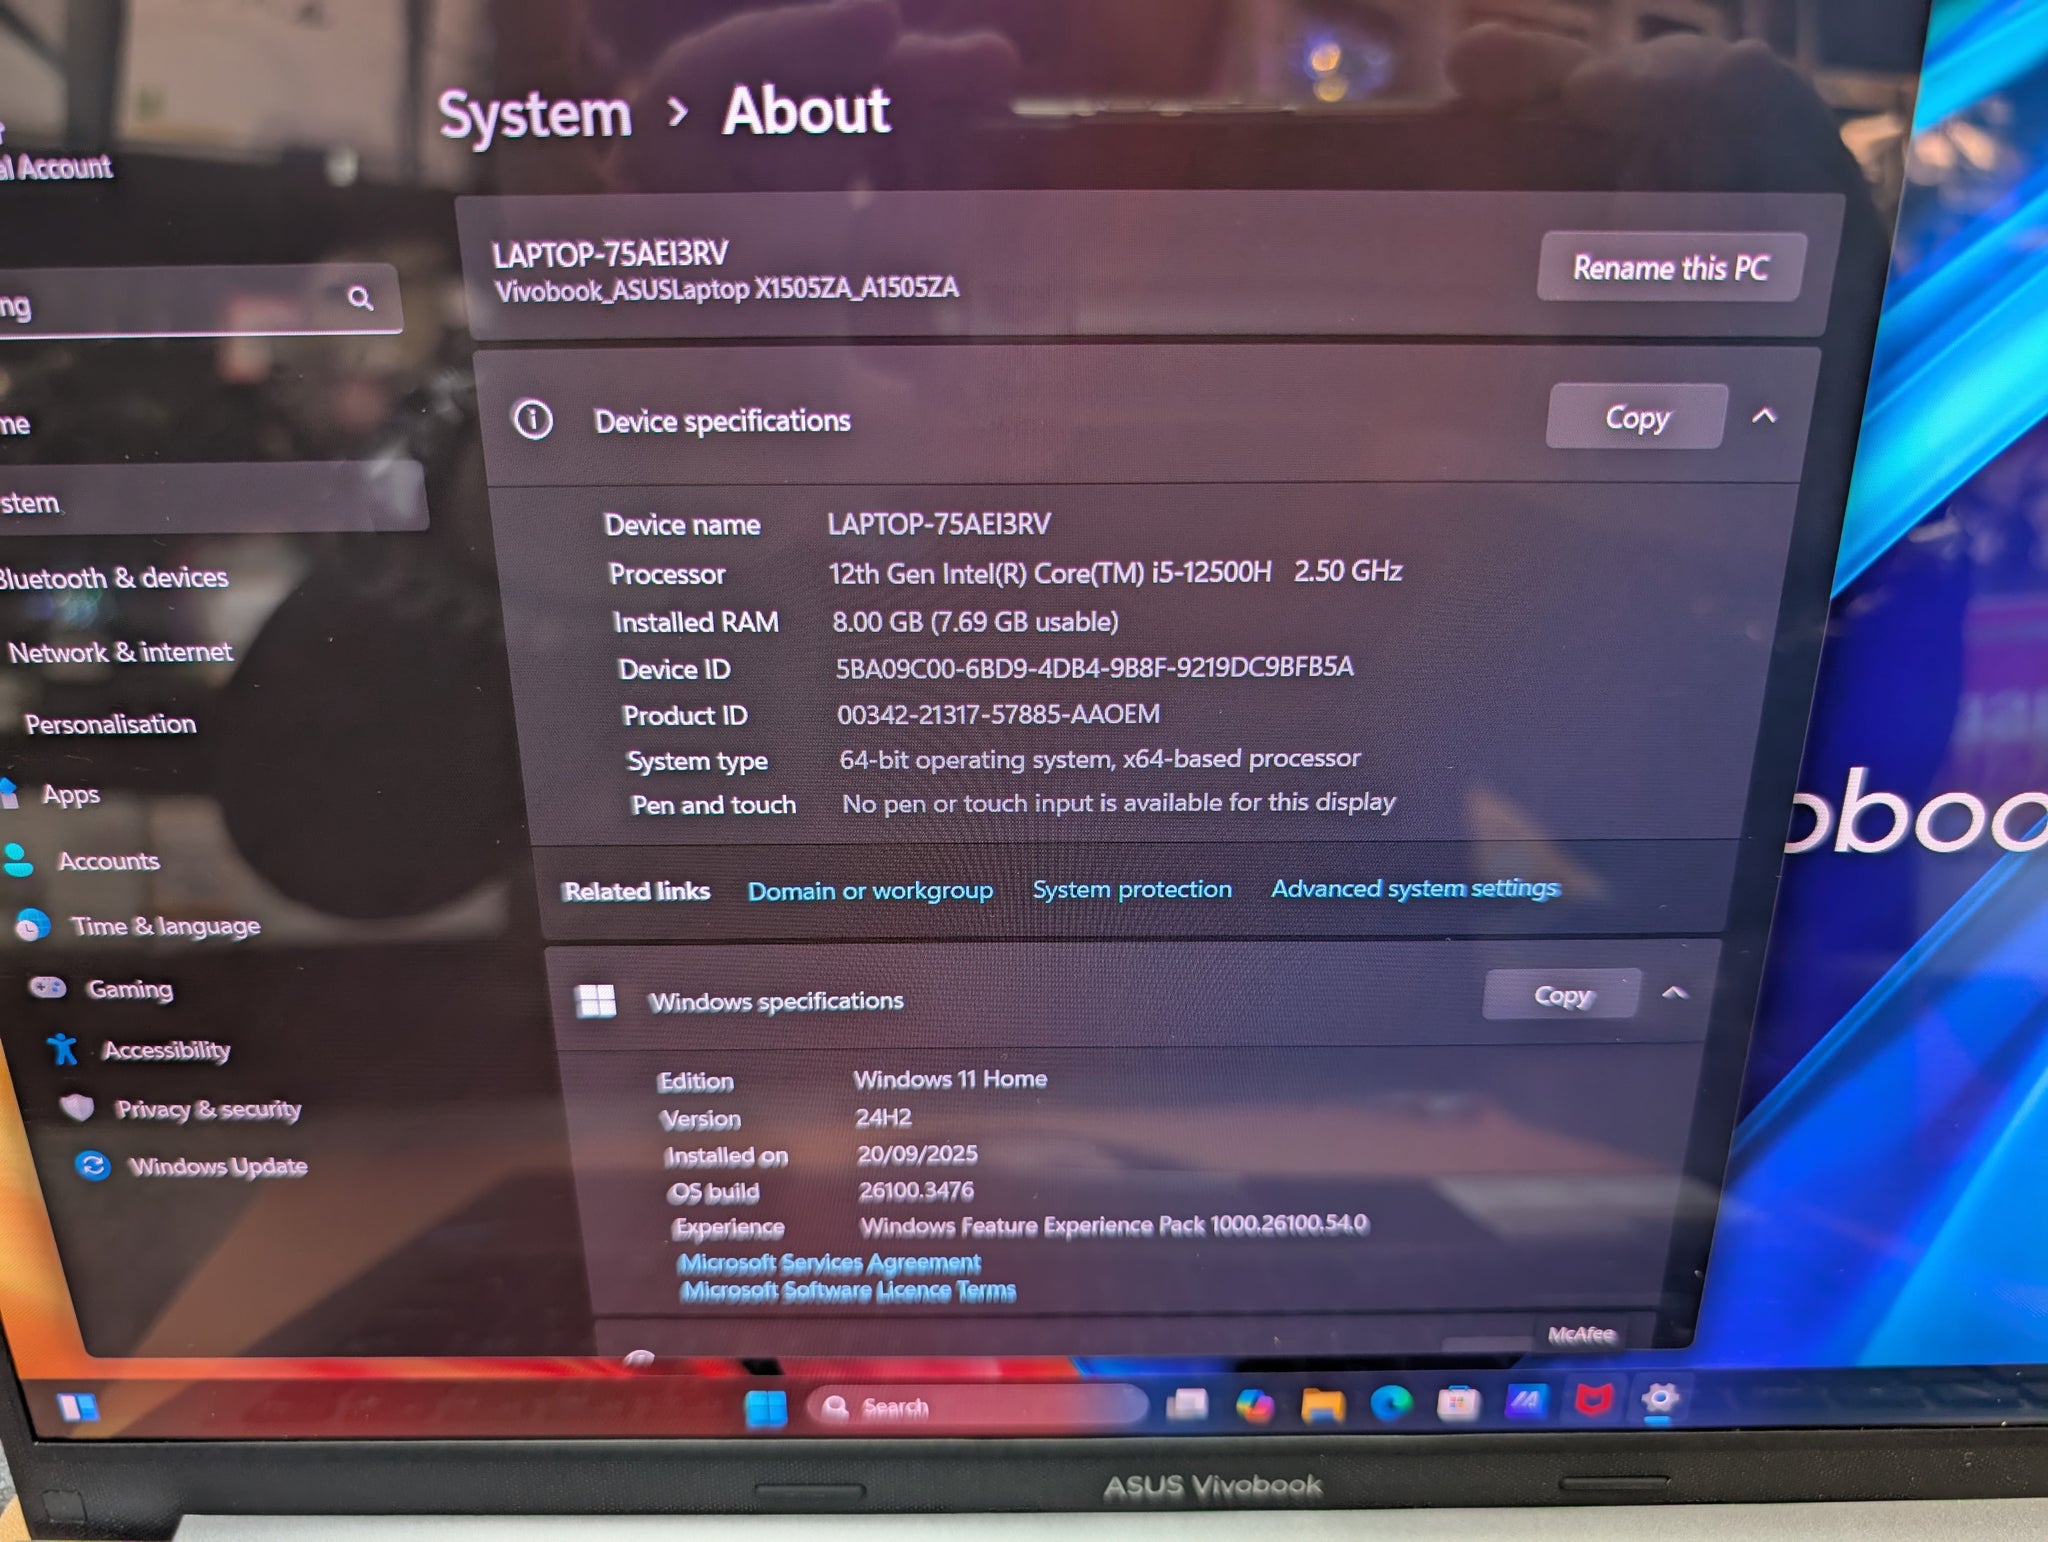
Task: Open Microsoft Services Agreement link
Action: click(829, 1262)
